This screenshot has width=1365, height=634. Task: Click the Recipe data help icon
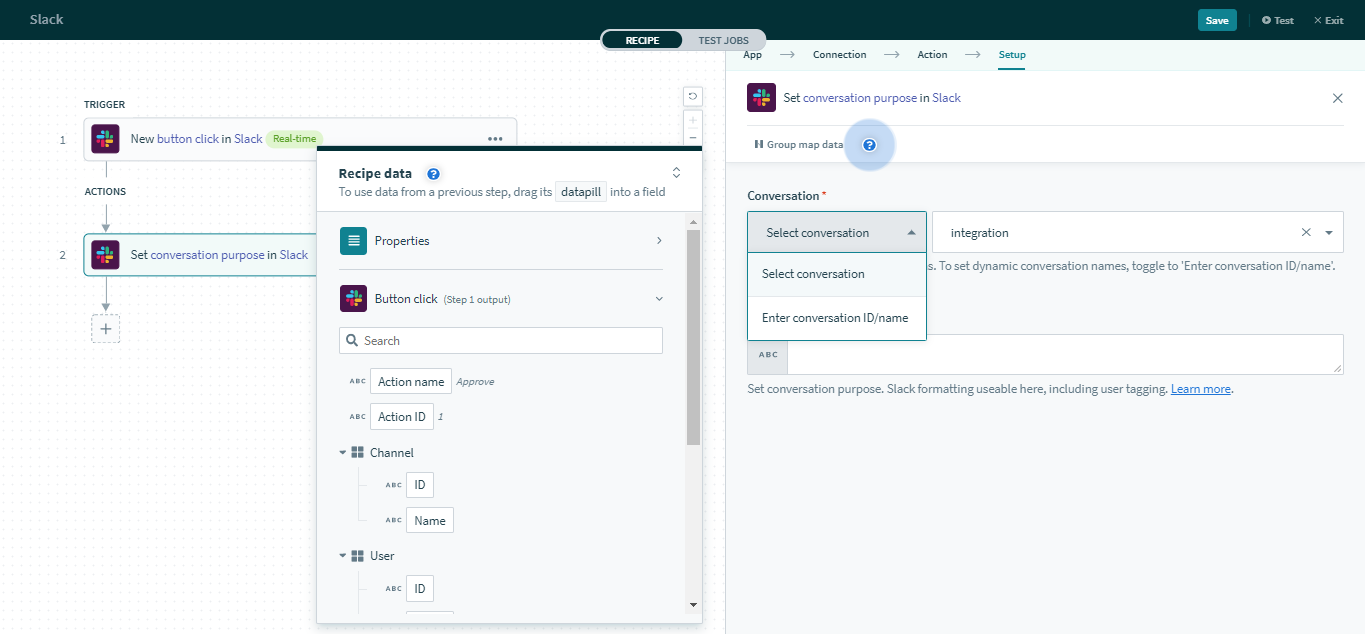[x=433, y=173]
